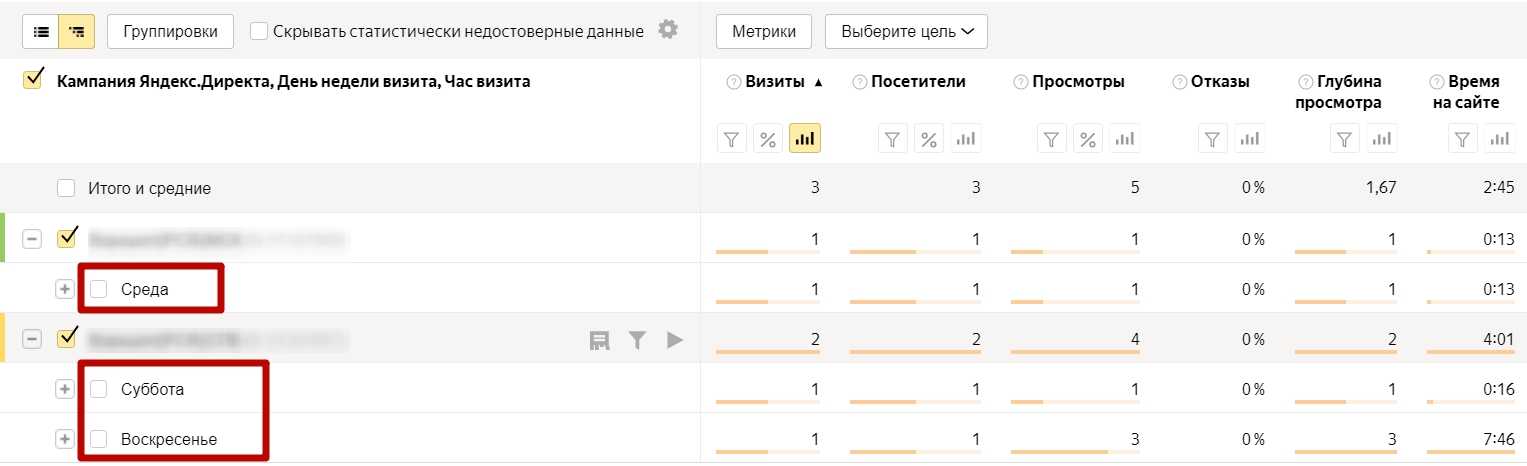
Task: Toggle bar chart icon under Посетители
Action: pyautogui.click(x=966, y=139)
